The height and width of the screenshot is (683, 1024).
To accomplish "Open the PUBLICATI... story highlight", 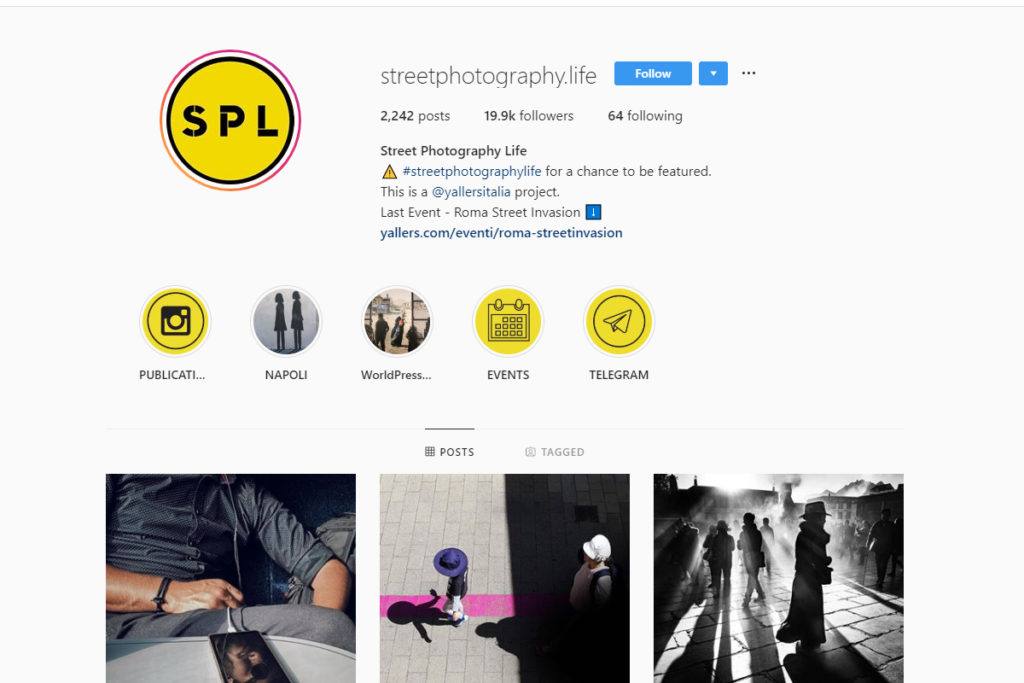I will [x=174, y=321].
